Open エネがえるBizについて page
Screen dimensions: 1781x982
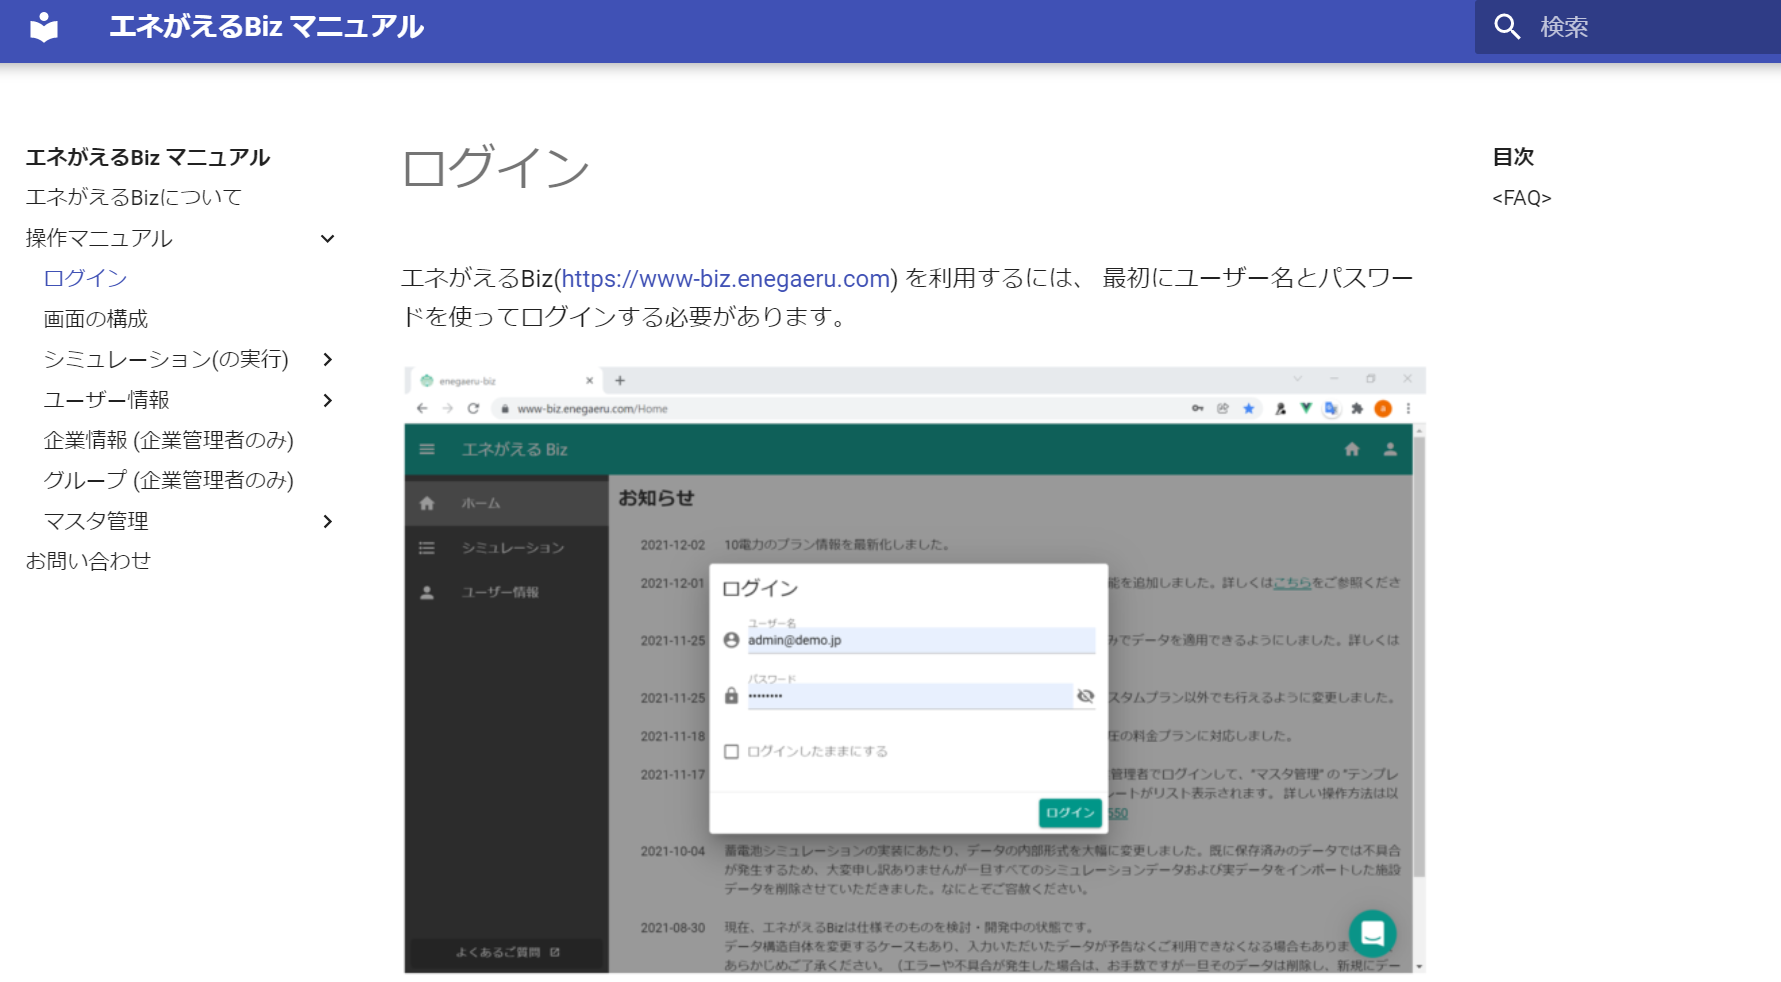click(x=134, y=197)
